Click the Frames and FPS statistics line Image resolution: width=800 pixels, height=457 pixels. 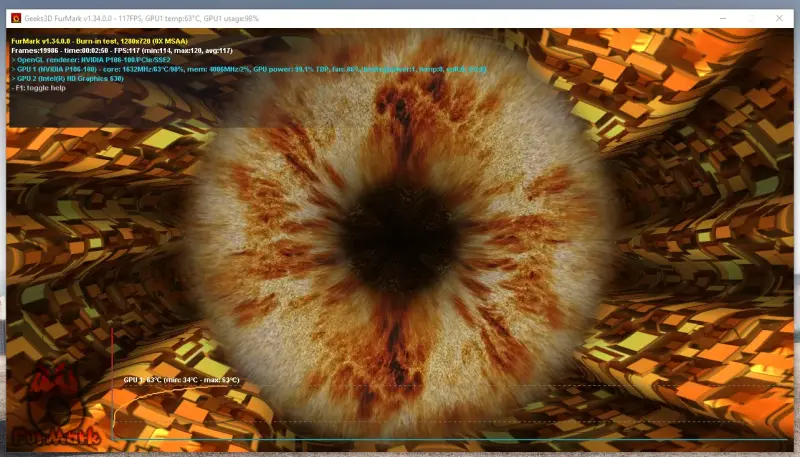(121, 50)
